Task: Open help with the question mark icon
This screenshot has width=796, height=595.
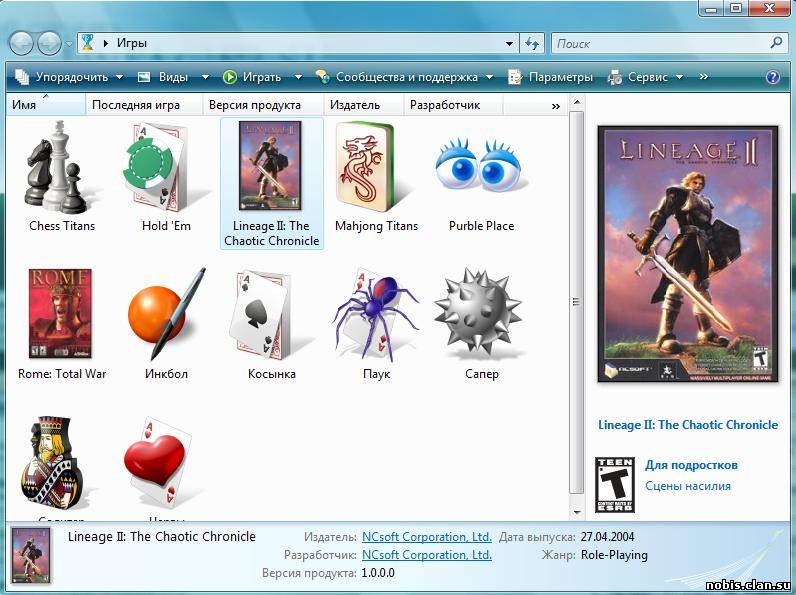Action: pyautogui.click(x=772, y=77)
